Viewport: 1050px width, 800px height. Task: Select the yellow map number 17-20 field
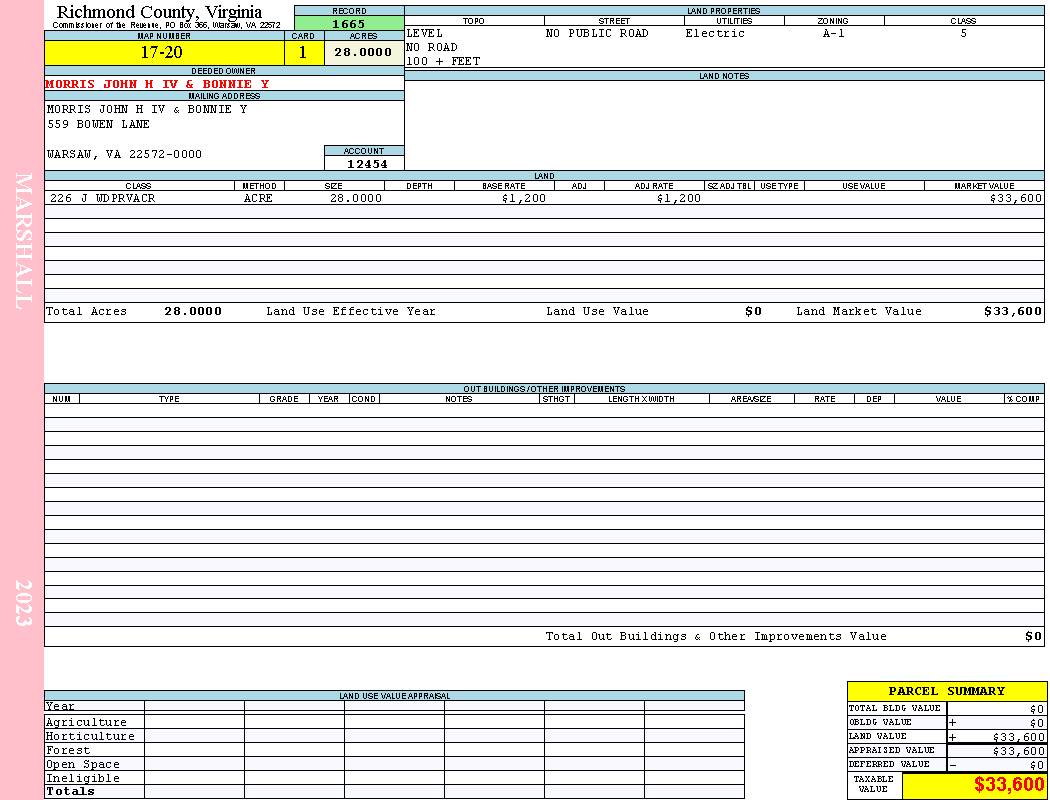coord(164,52)
